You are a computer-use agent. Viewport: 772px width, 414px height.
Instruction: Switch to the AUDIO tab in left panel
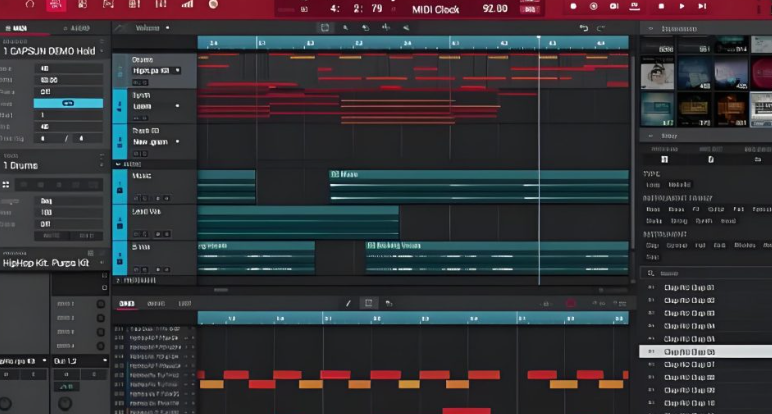(77, 29)
